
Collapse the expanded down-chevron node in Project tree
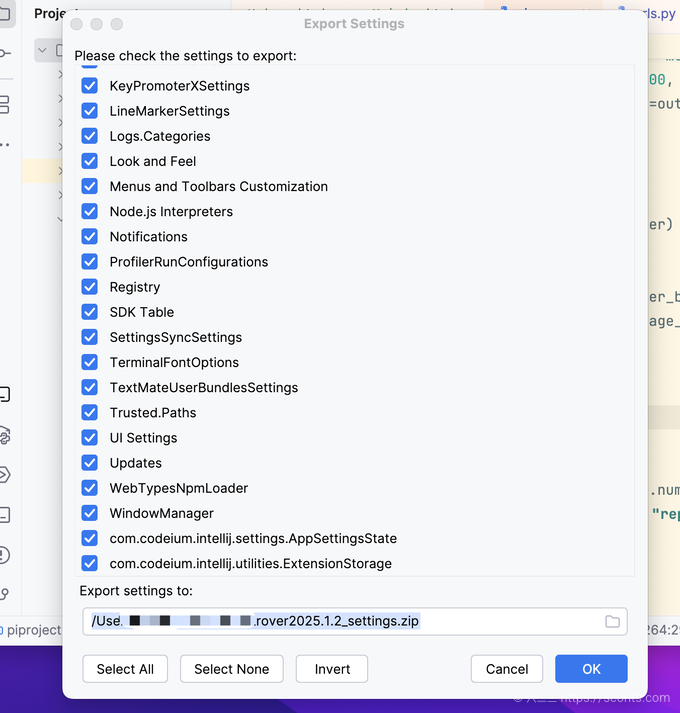click(60, 219)
